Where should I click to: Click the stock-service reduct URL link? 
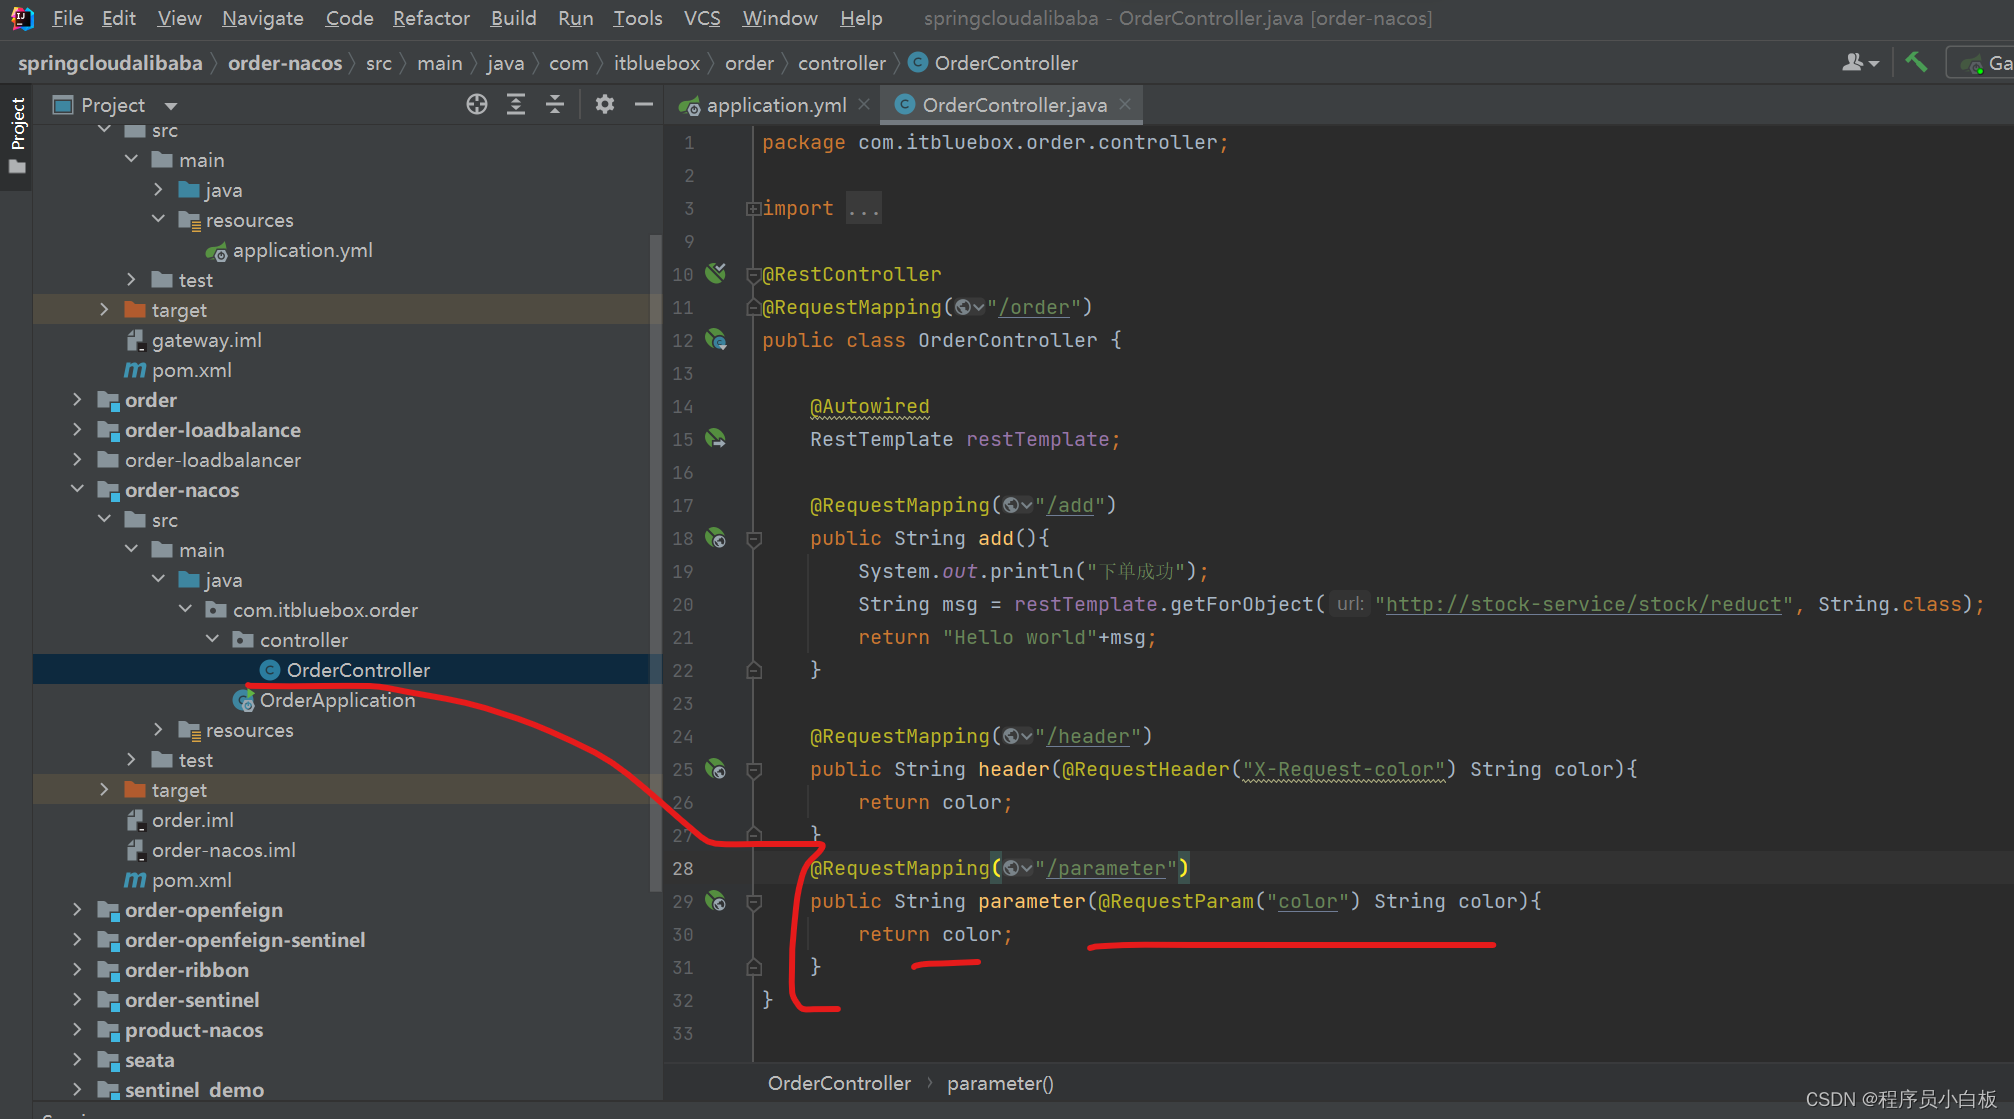coord(1582,604)
